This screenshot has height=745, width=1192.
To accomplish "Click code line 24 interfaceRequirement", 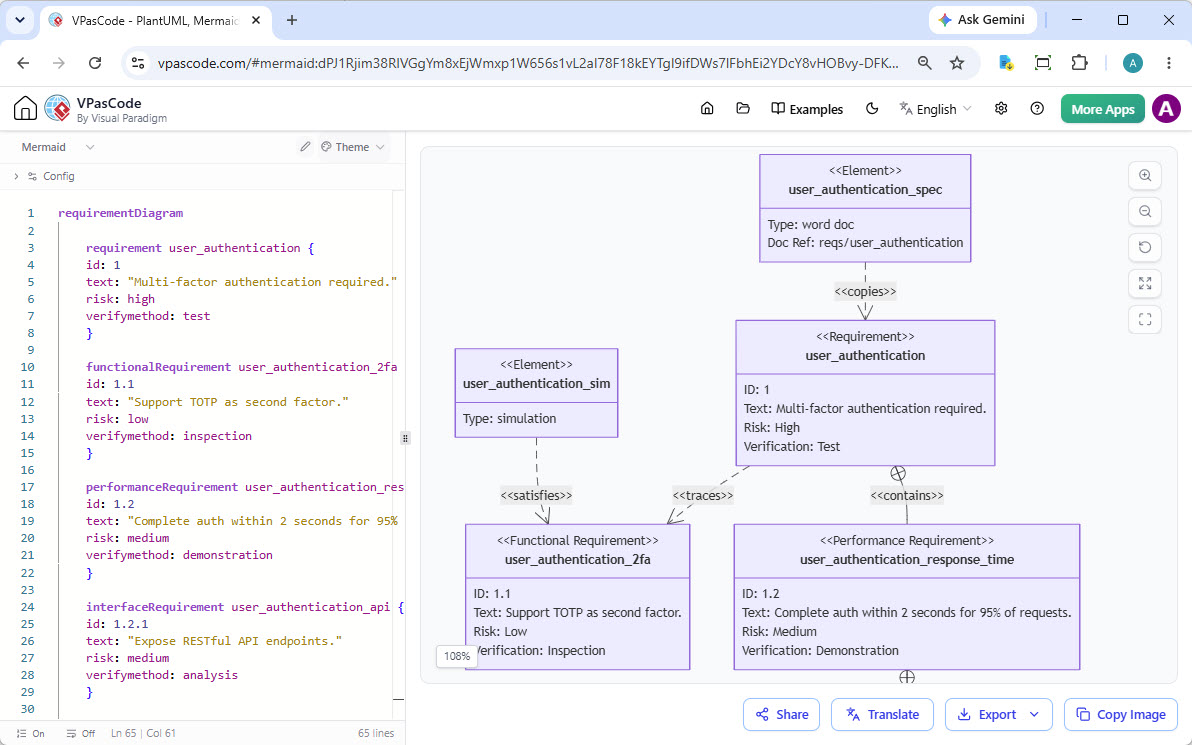I will (245, 607).
